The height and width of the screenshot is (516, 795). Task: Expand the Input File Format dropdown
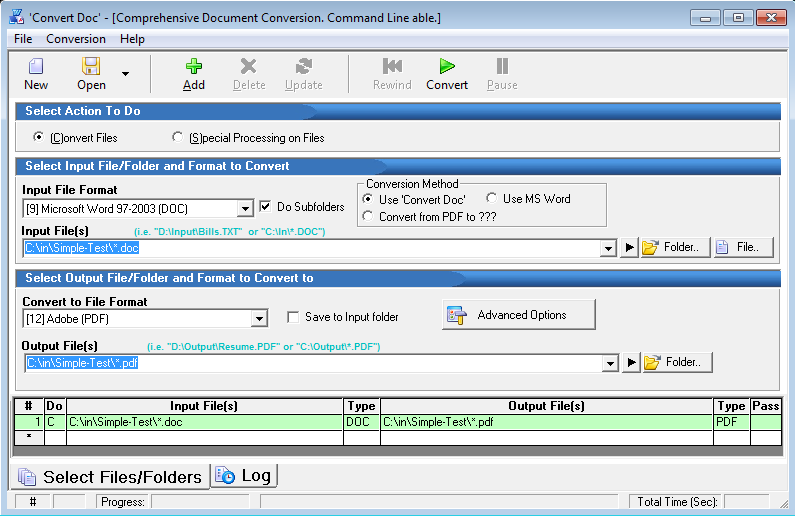coord(245,209)
